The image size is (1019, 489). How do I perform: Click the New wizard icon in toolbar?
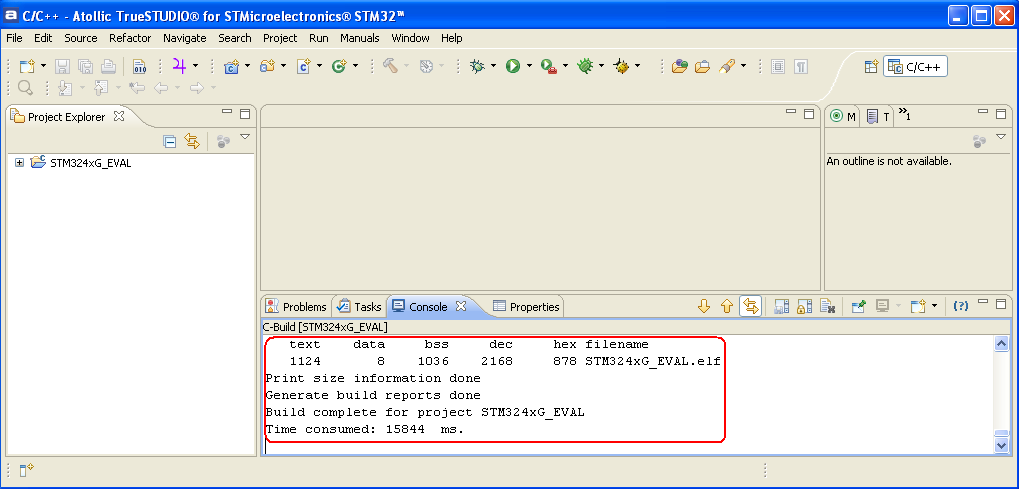[27, 66]
